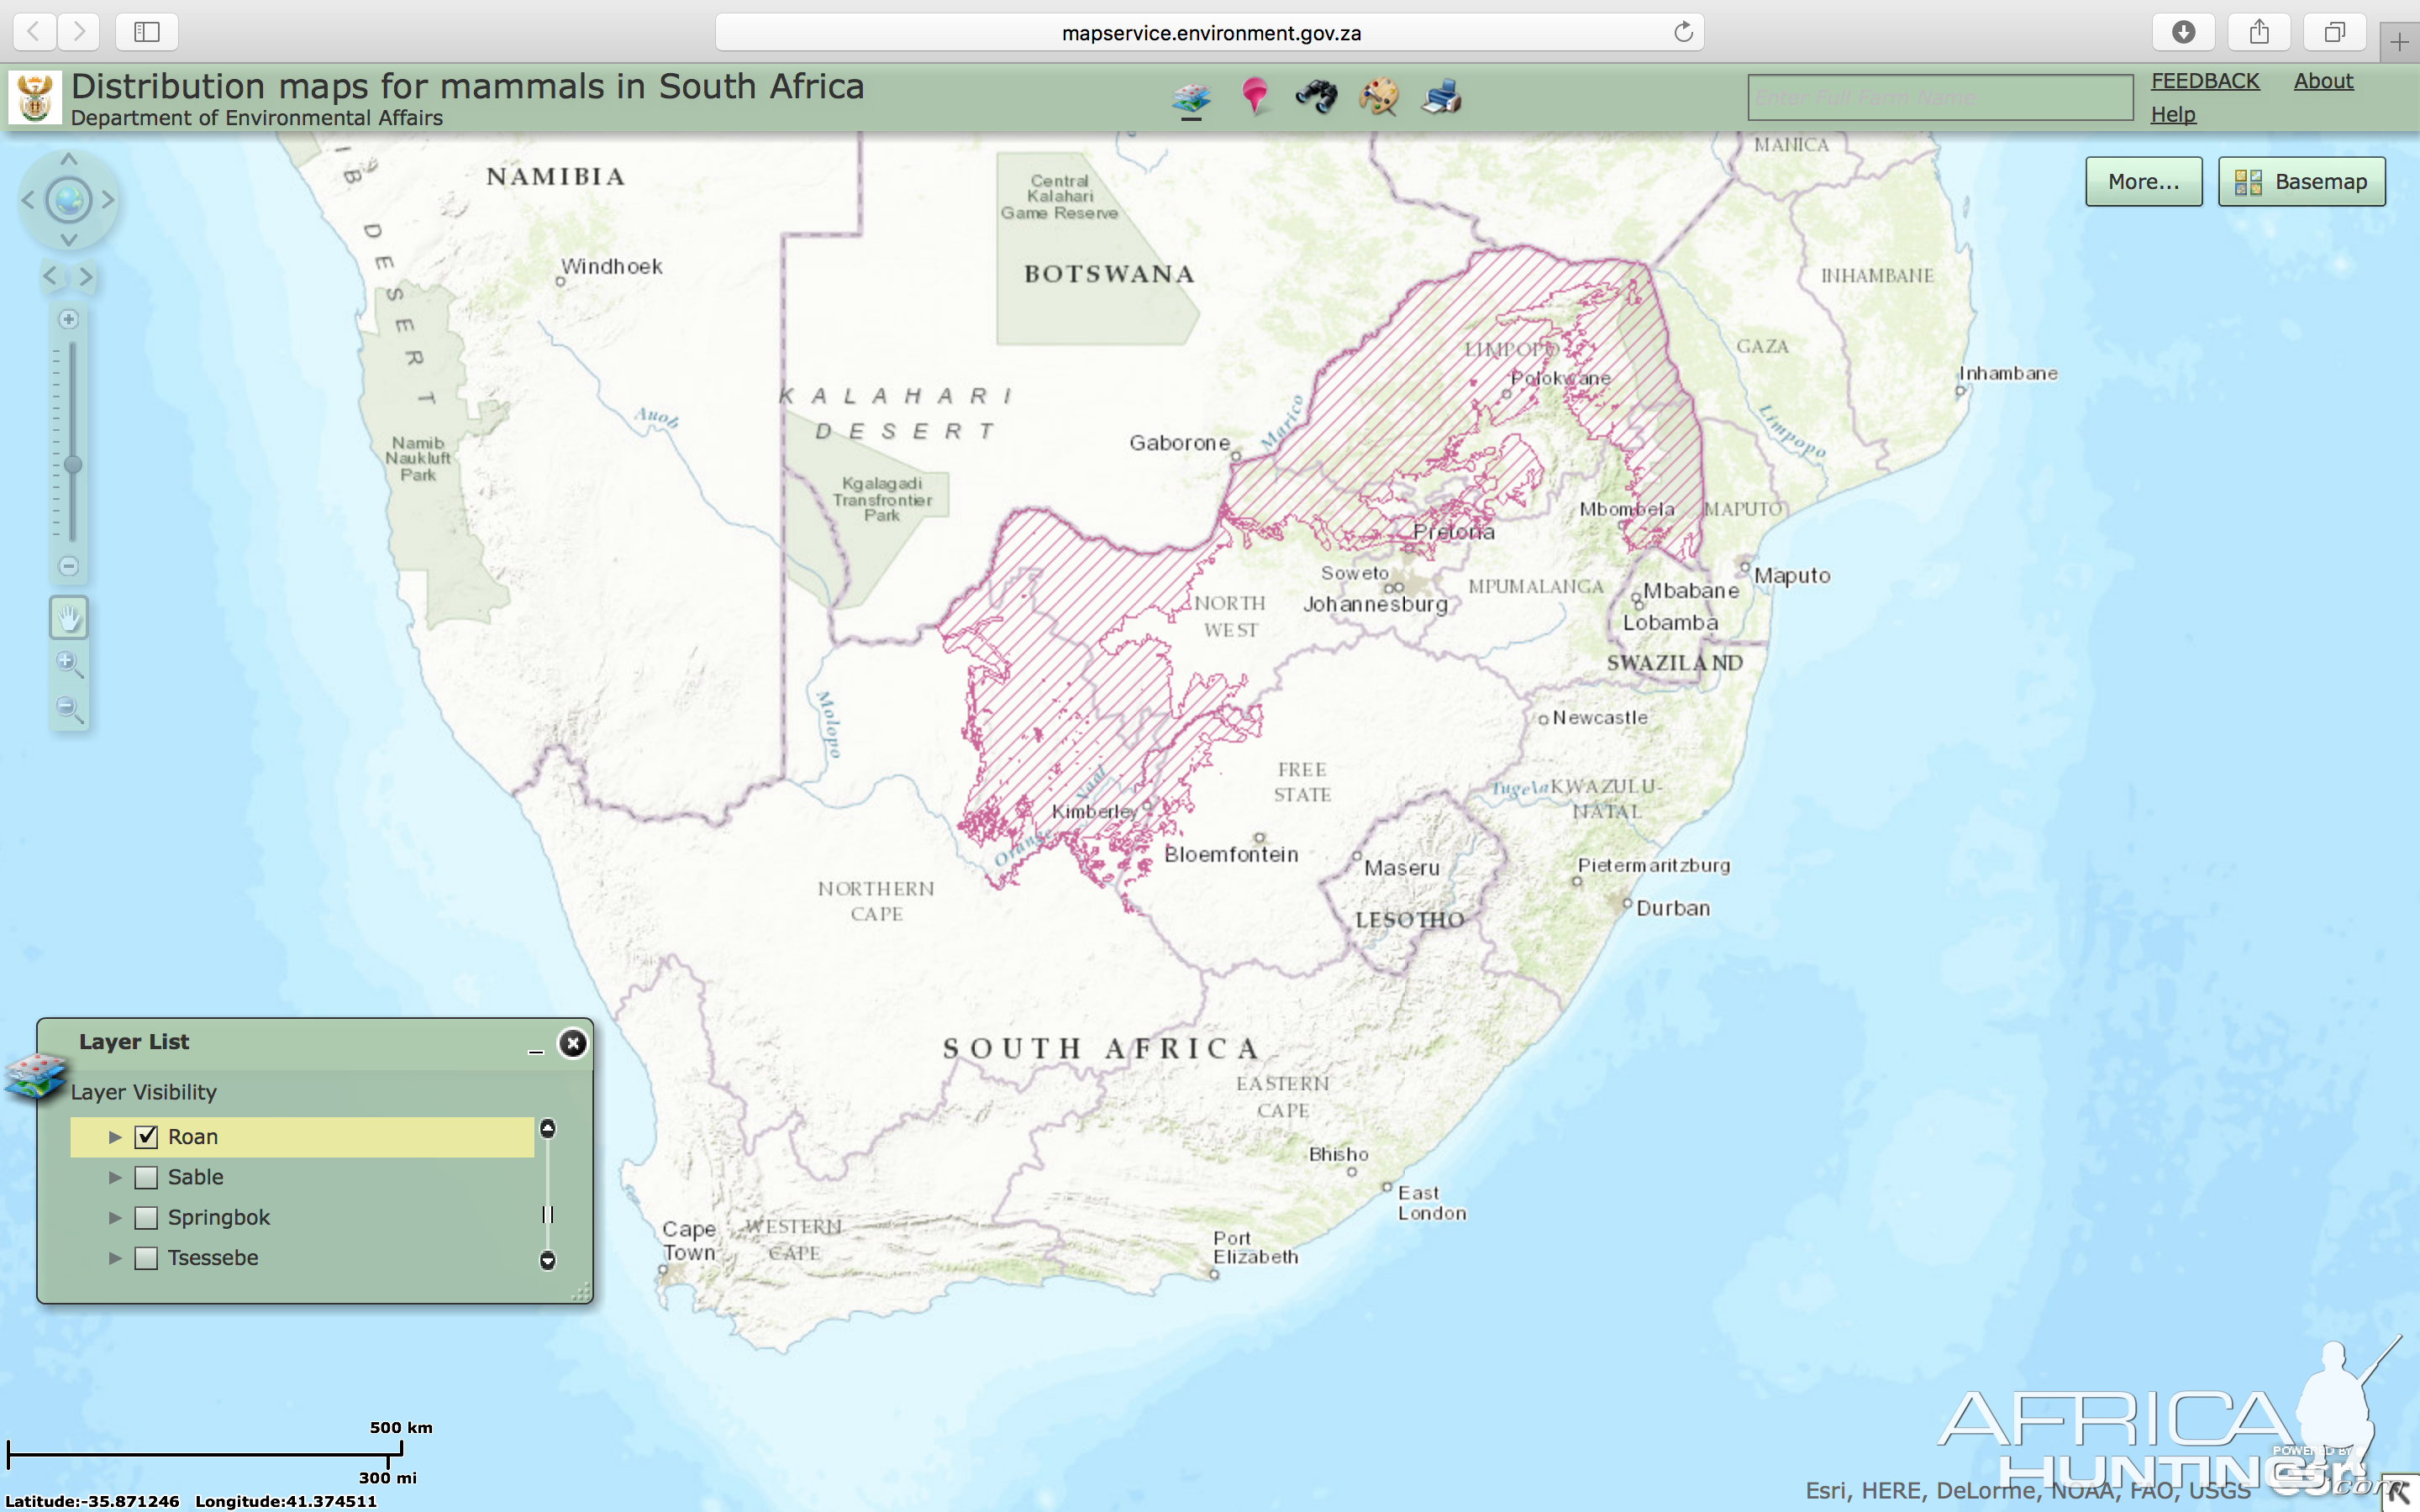Click the Durban city label
The image size is (2420, 1512).
click(x=1673, y=908)
